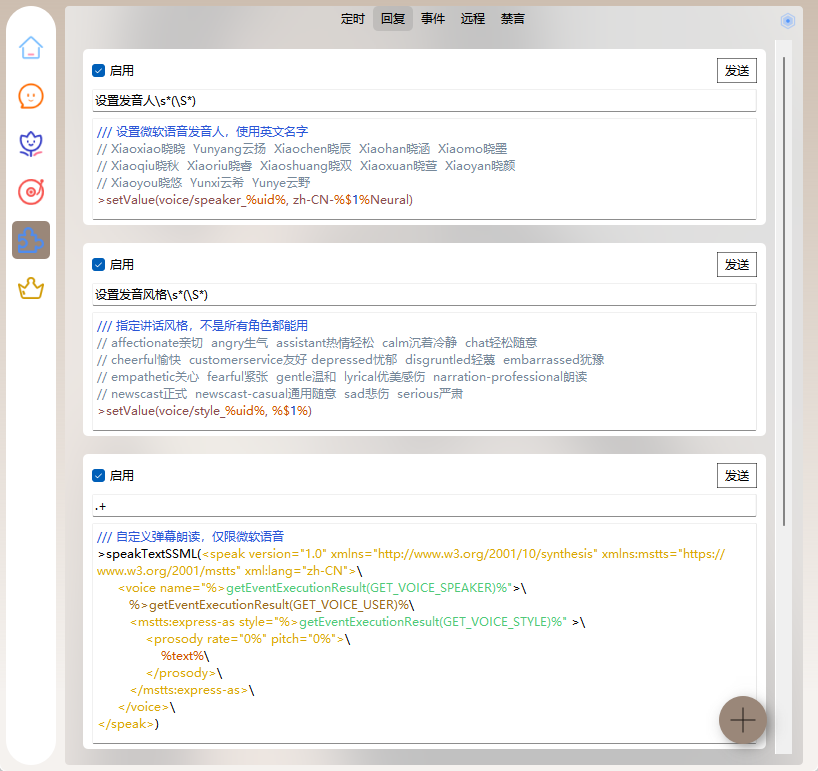This screenshot has height=771, width=818.
Task: Click the newscast正式 style list line
Action: coord(280,394)
